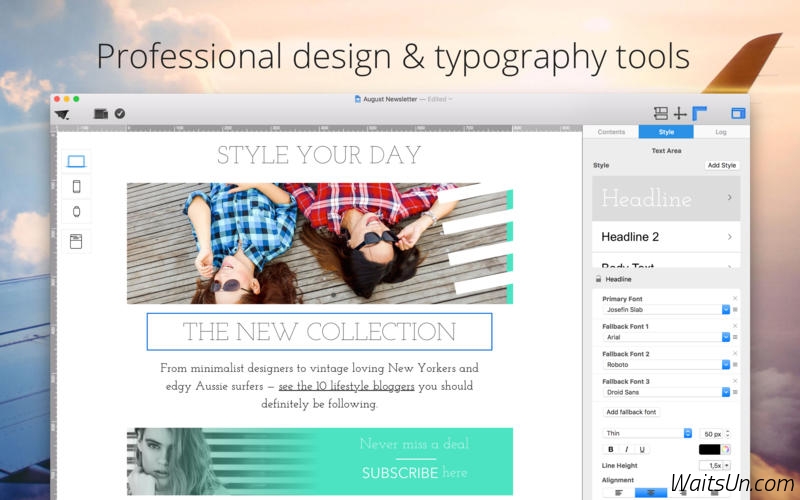Toggle Bold text formatting

click(611, 449)
